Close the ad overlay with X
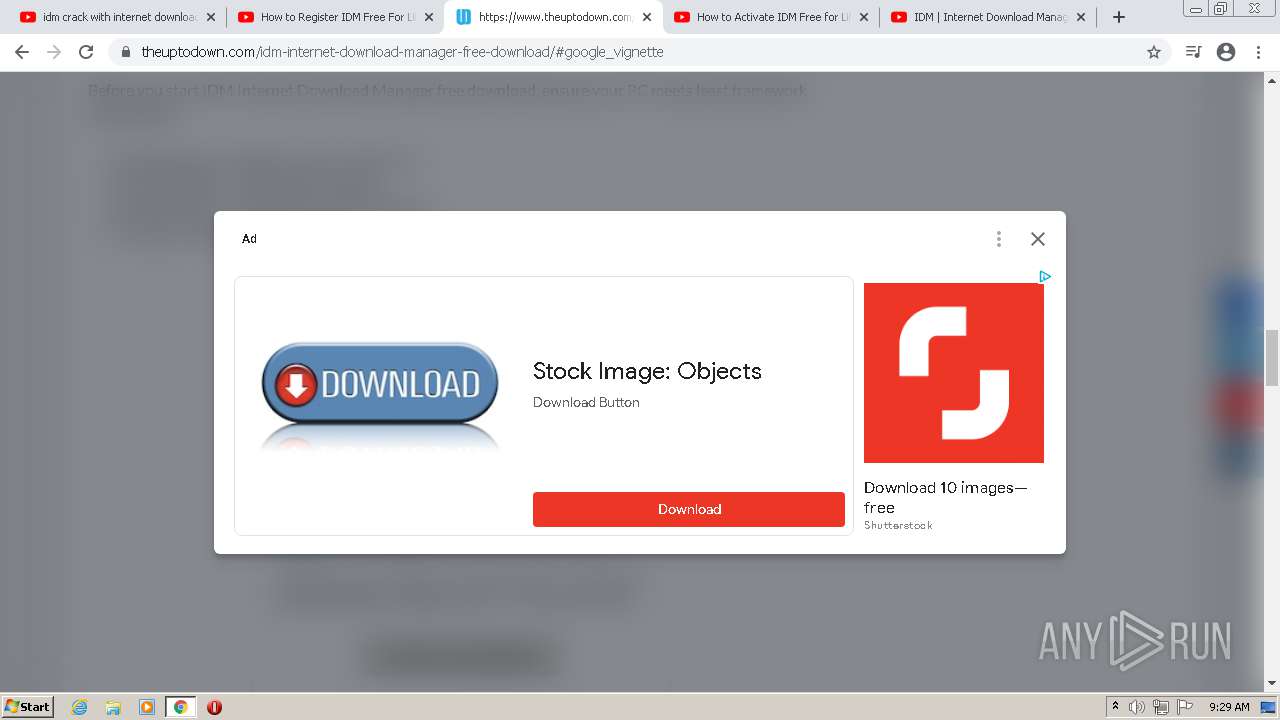1280x720 pixels. click(x=1038, y=239)
